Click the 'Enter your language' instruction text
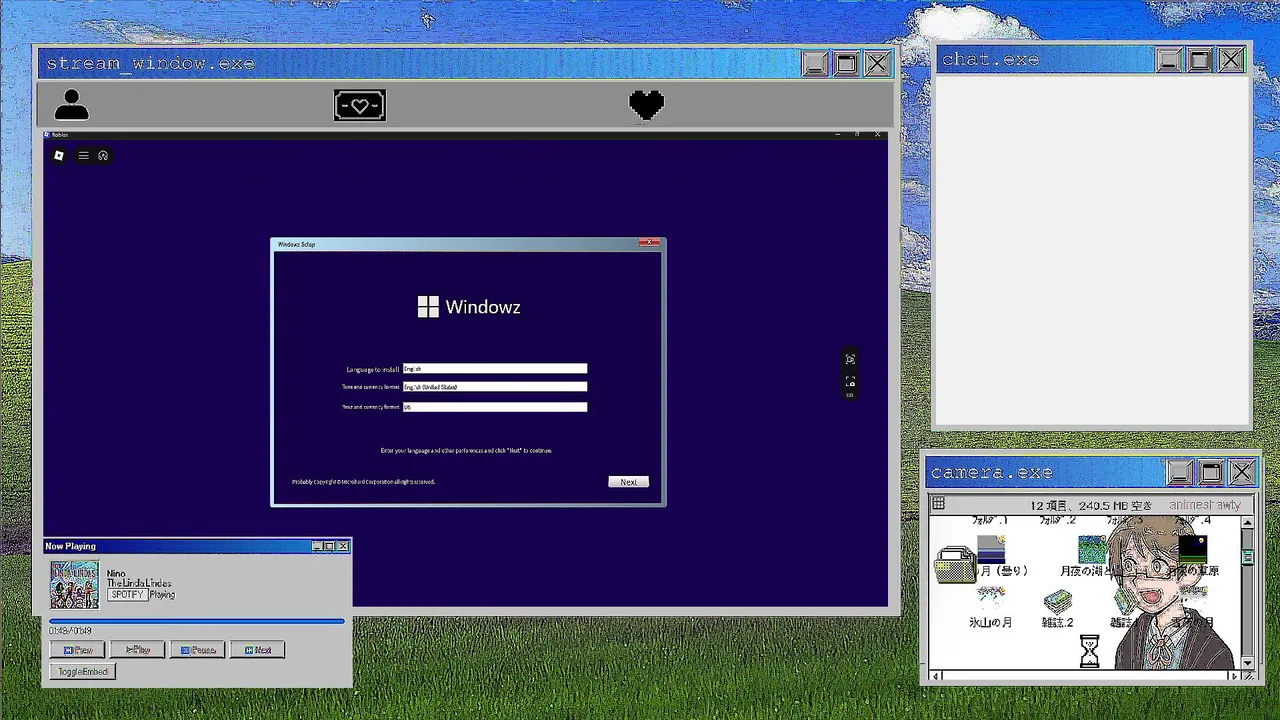The image size is (1280, 720). click(x=466, y=451)
